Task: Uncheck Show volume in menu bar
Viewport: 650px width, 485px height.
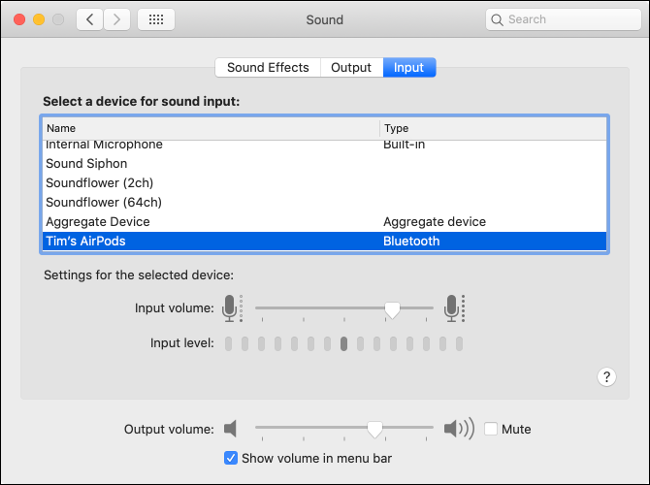Action: 232,458
